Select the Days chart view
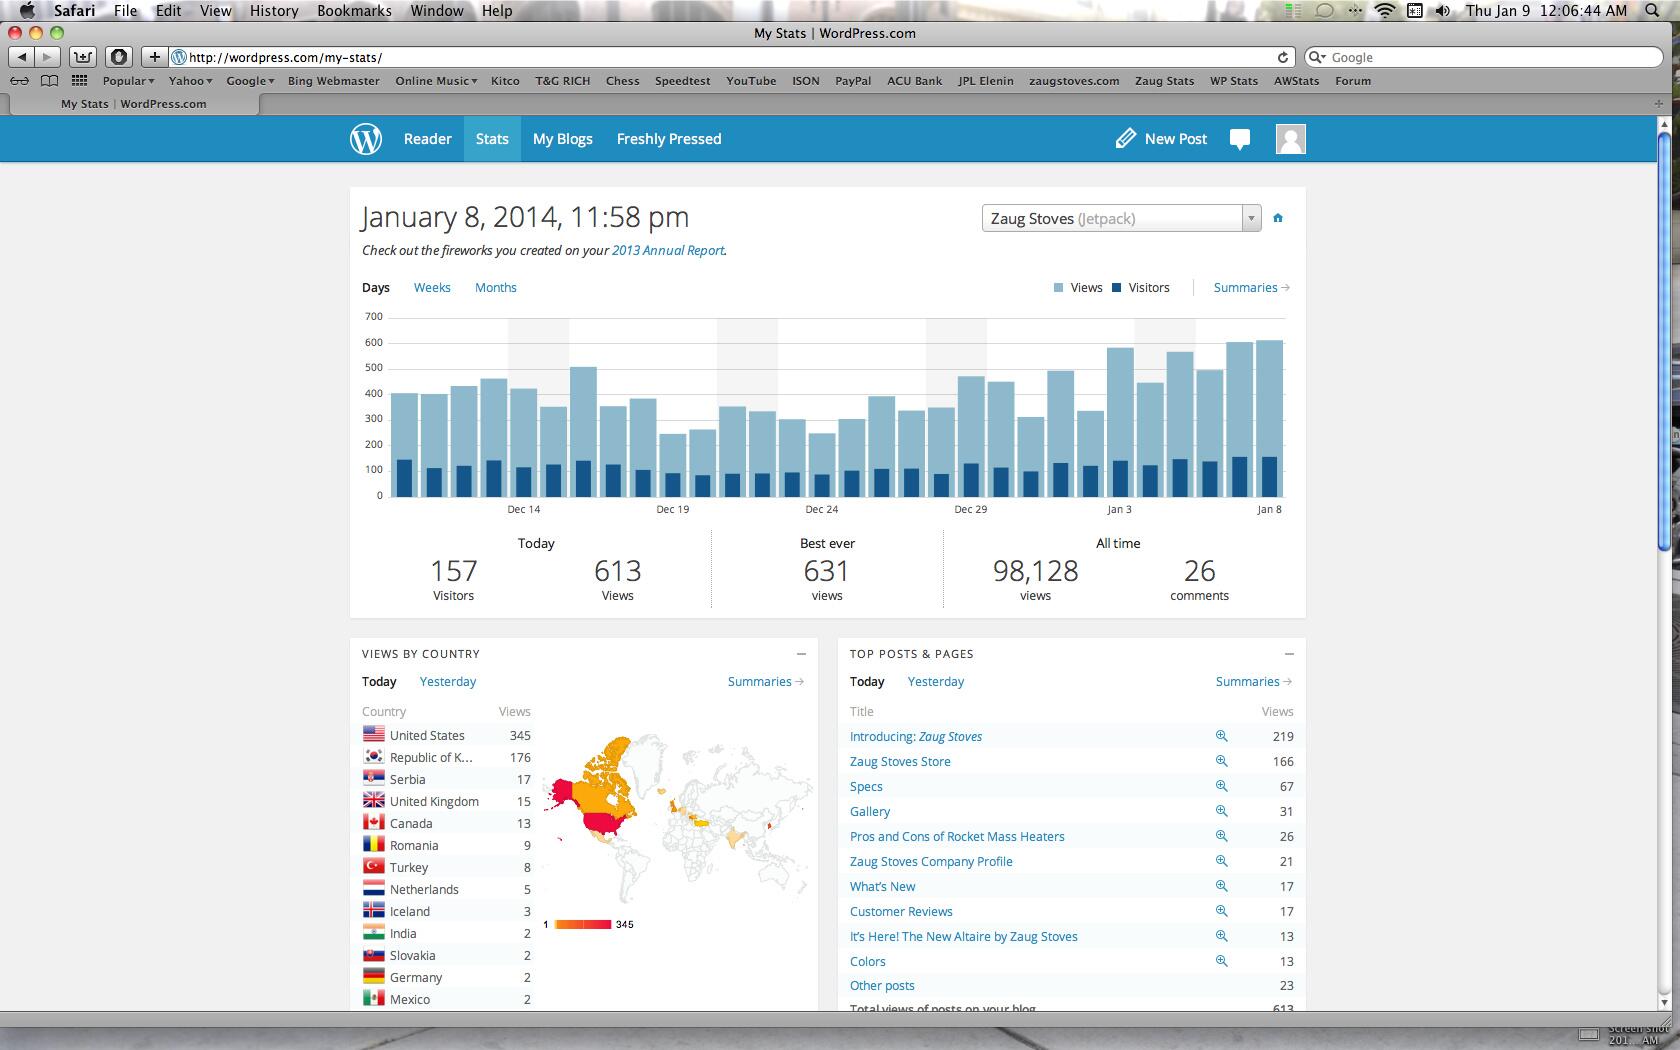The height and width of the screenshot is (1050, 1680). [x=376, y=288]
